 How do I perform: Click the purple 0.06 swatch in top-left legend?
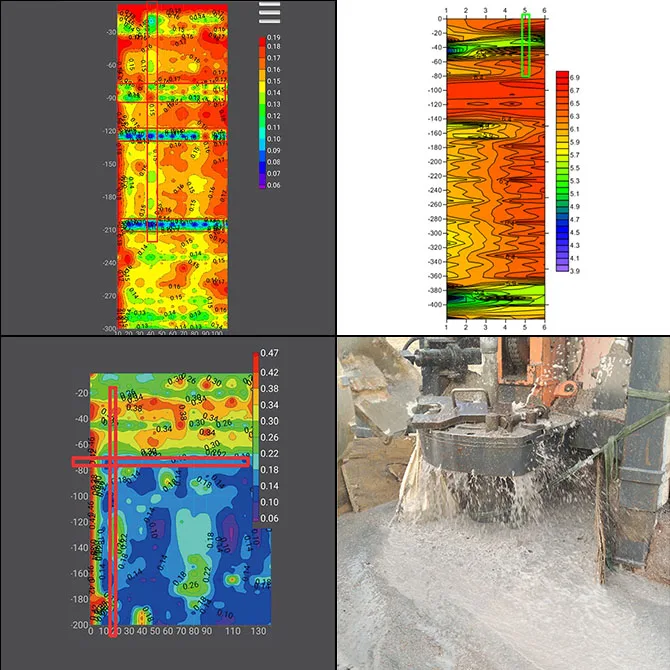tap(262, 185)
